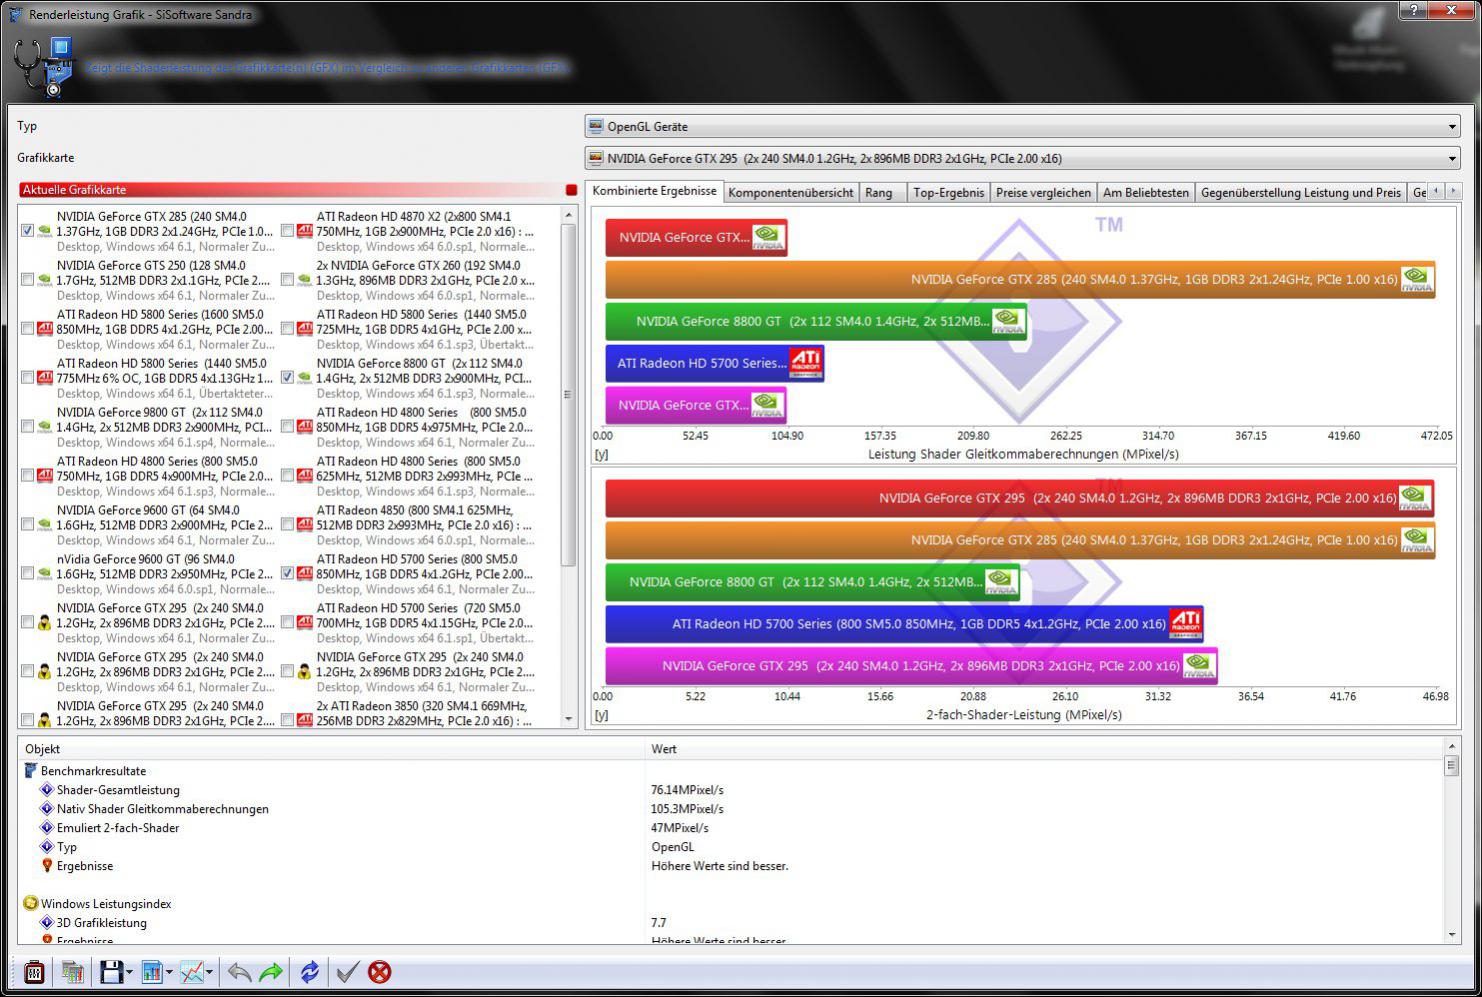The image size is (1482, 997).
Task: Click the graphics card list vertical scrollbar
Action: (569, 467)
